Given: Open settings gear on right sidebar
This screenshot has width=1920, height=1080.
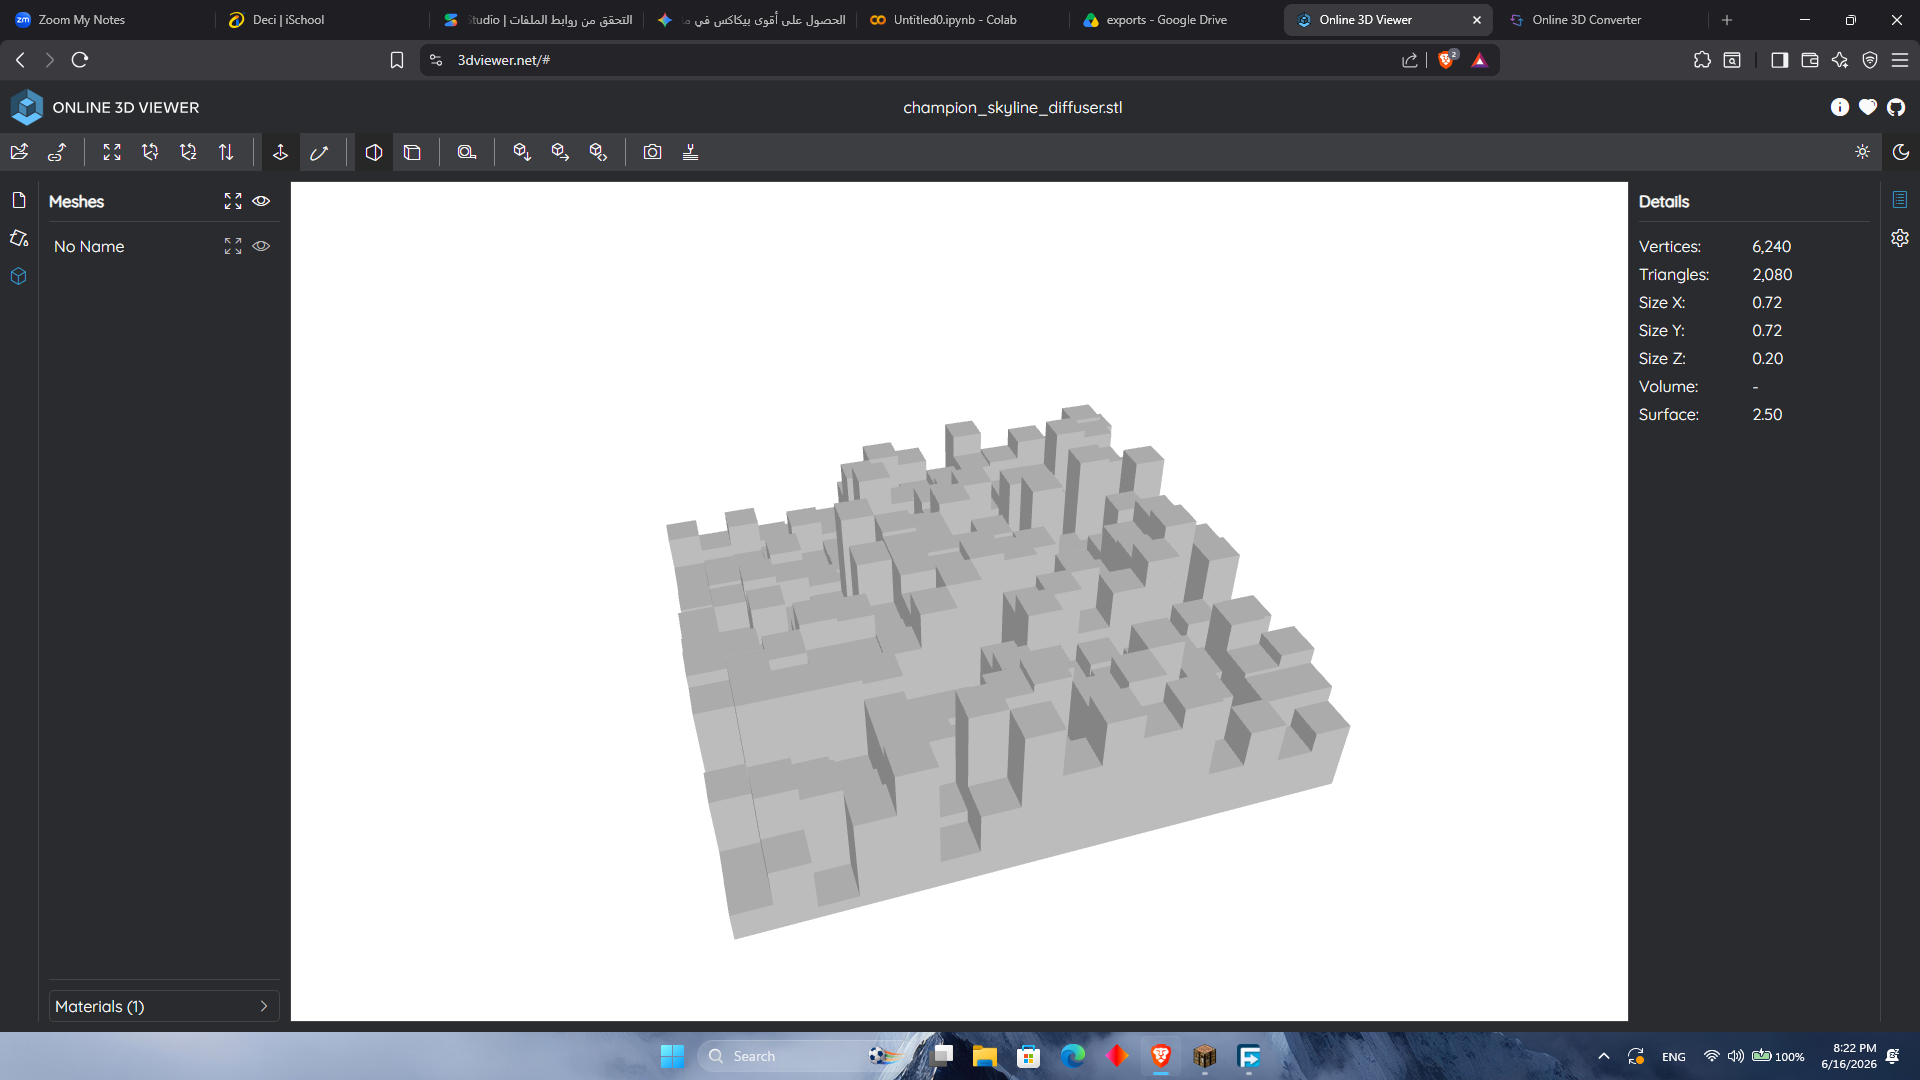Looking at the screenshot, I should [1900, 238].
